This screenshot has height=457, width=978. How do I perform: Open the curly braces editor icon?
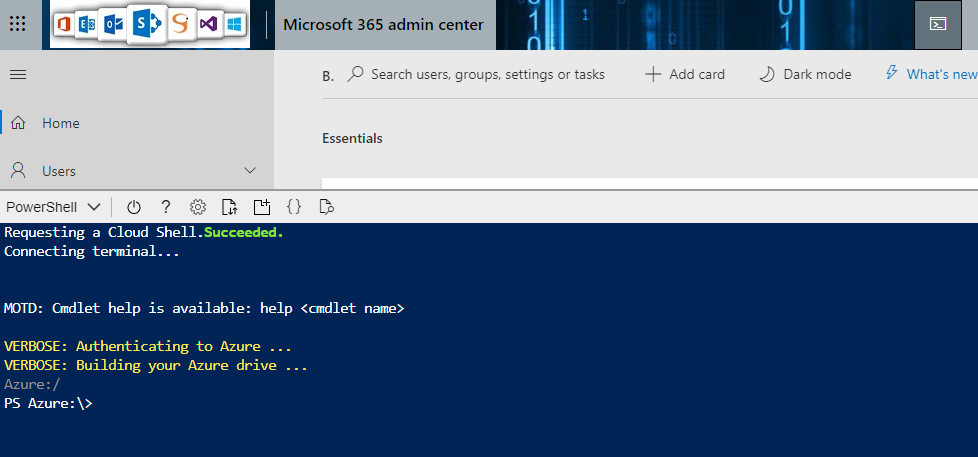(x=294, y=207)
